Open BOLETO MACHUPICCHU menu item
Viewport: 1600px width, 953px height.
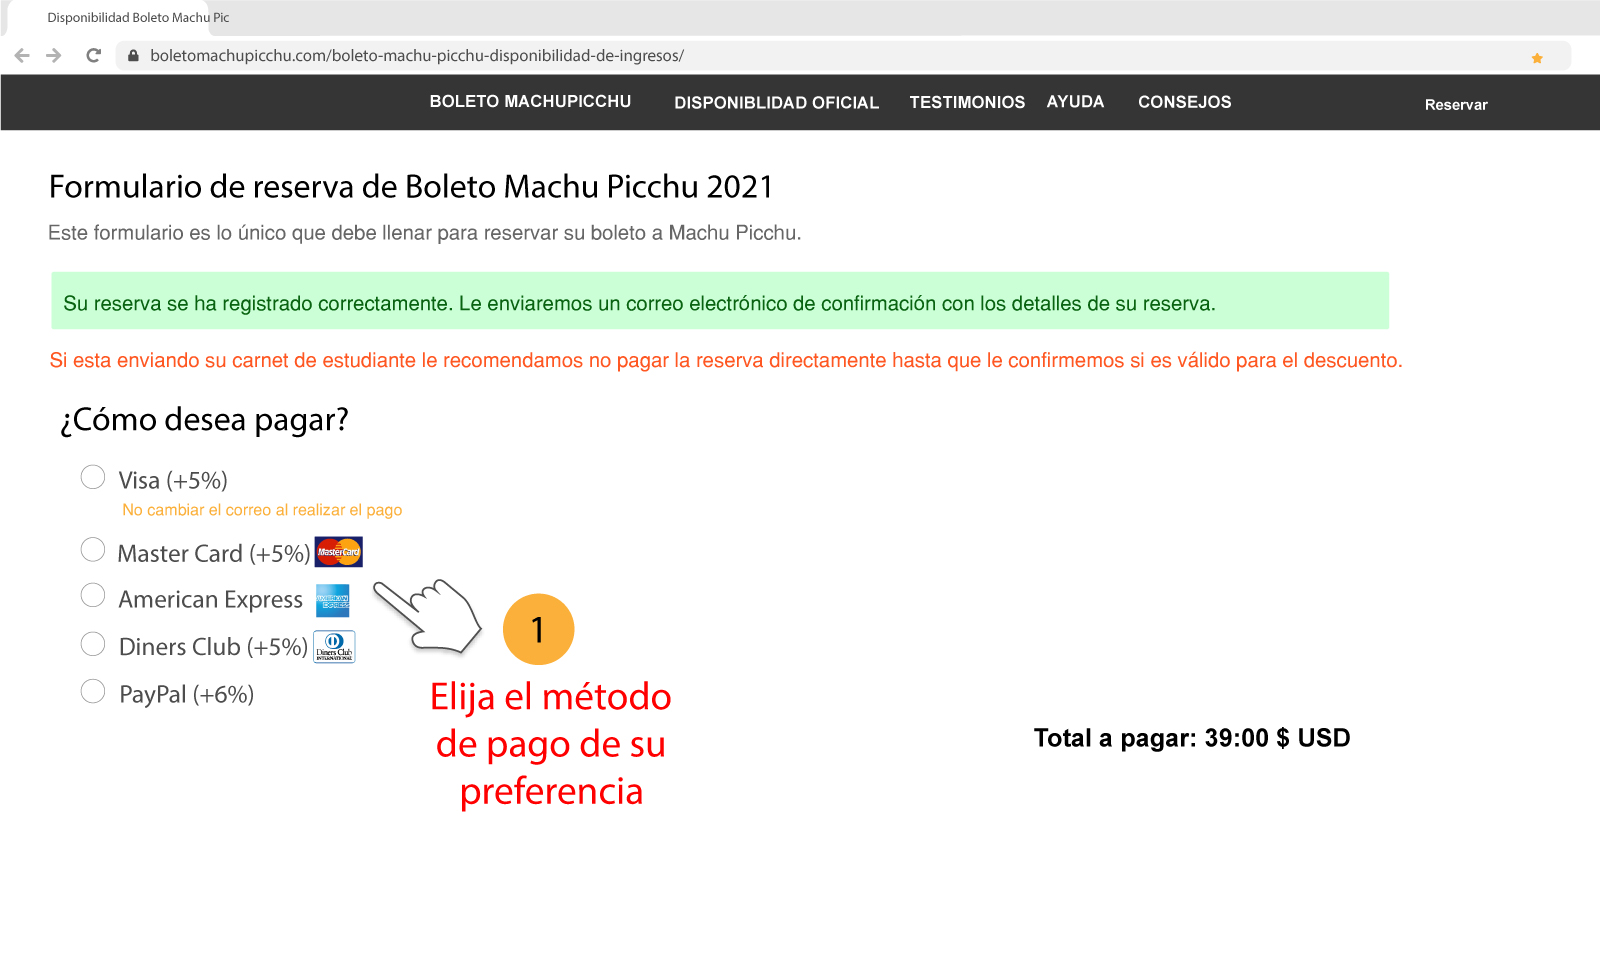(x=530, y=102)
